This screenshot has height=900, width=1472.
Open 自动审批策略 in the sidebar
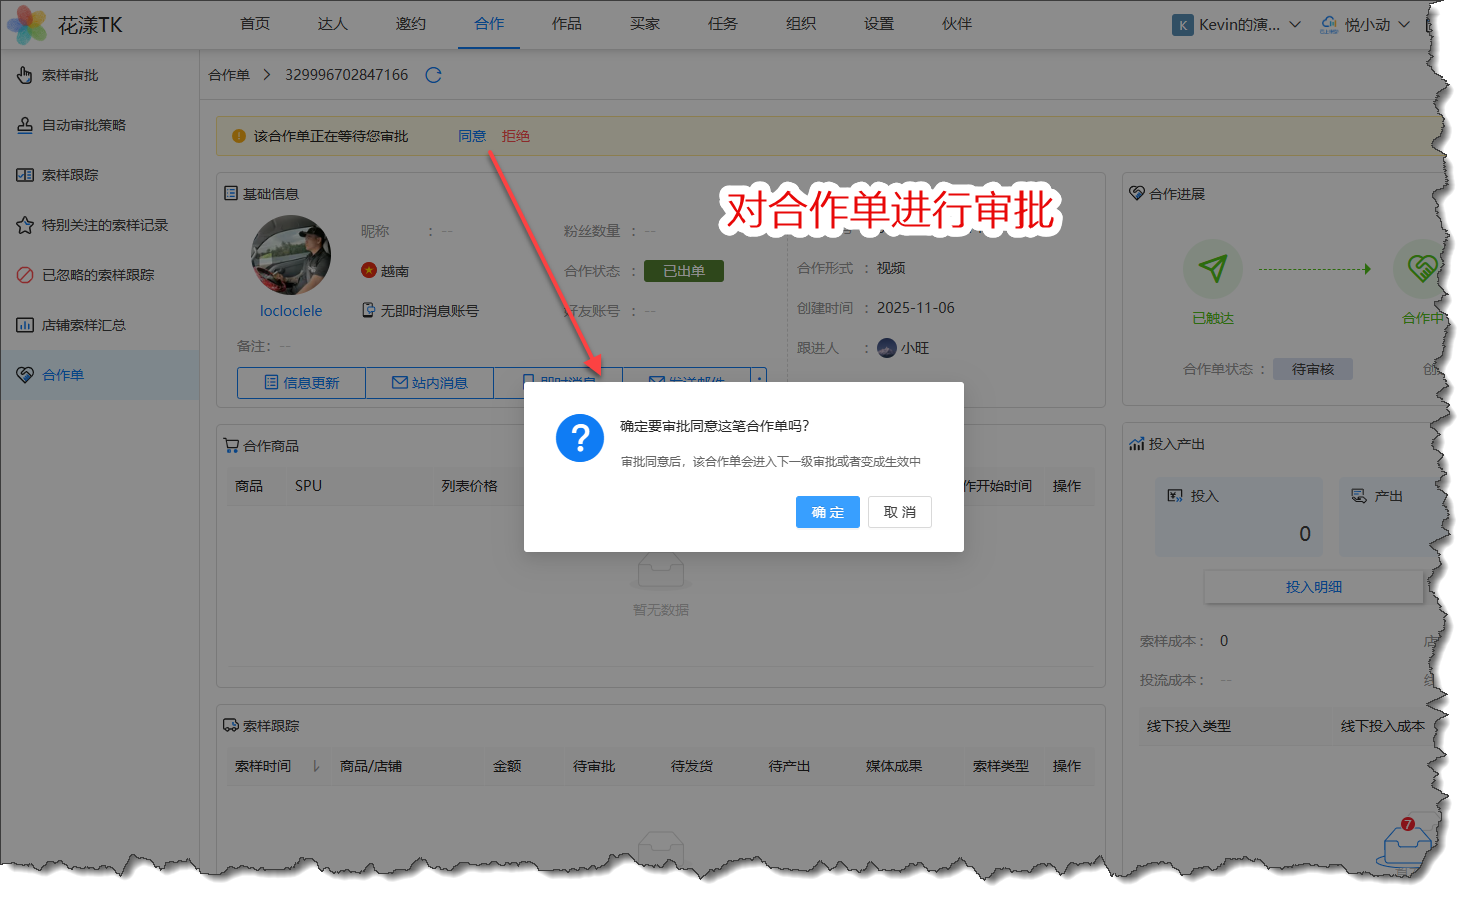coord(83,125)
